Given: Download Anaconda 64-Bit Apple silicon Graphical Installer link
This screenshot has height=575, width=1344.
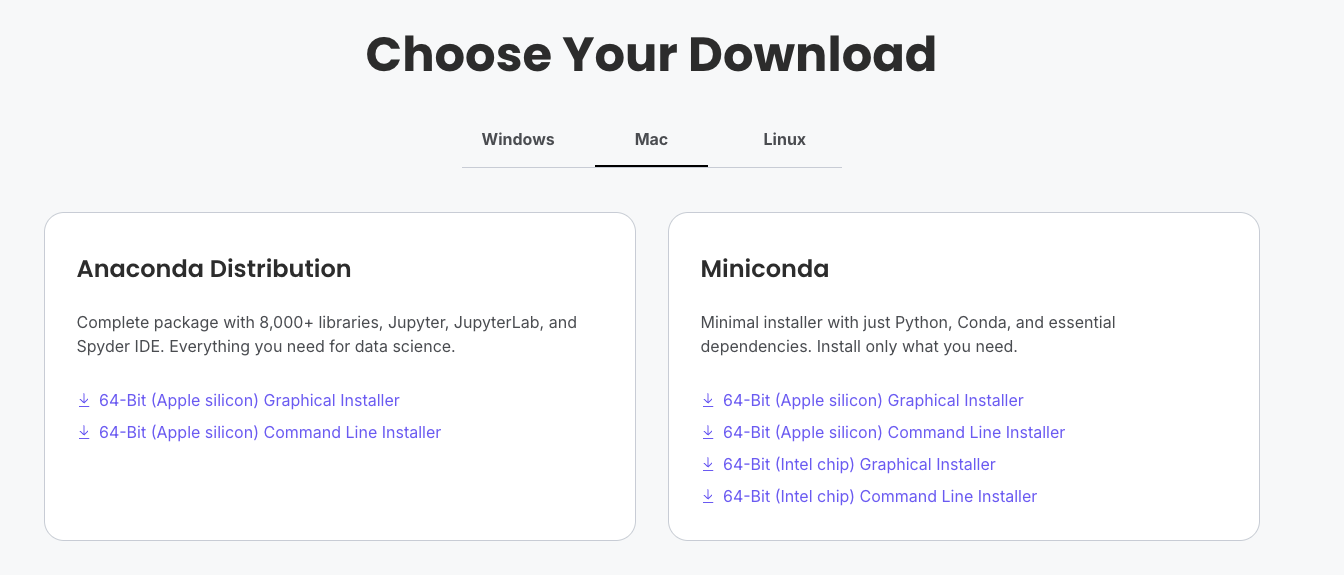Looking at the screenshot, I should tap(249, 401).
